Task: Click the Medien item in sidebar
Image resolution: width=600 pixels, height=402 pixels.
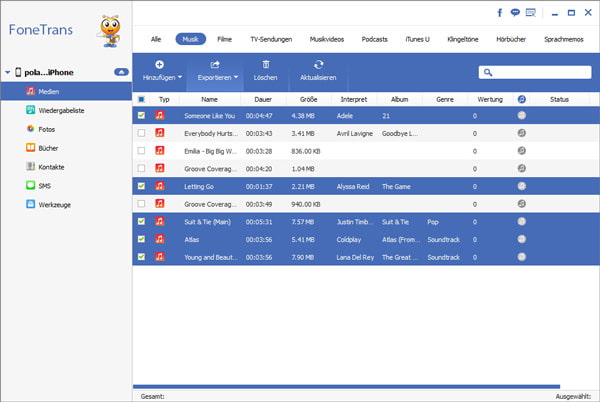Action: pyautogui.click(x=67, y=91)
